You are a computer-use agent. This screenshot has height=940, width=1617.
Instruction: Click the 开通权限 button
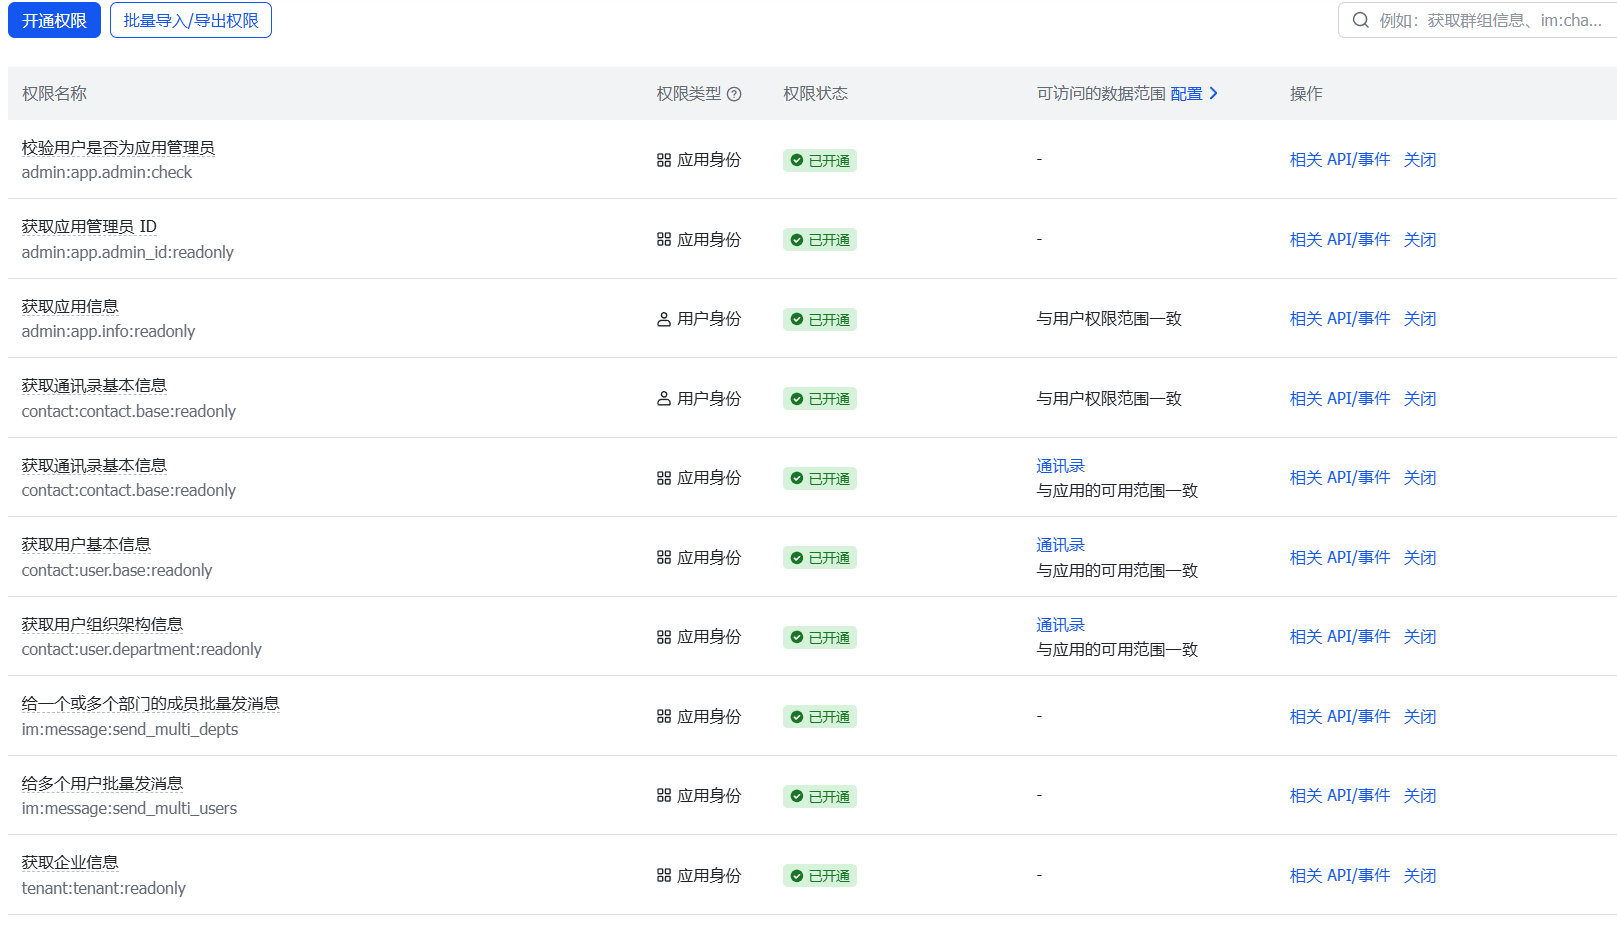point(54,20)
